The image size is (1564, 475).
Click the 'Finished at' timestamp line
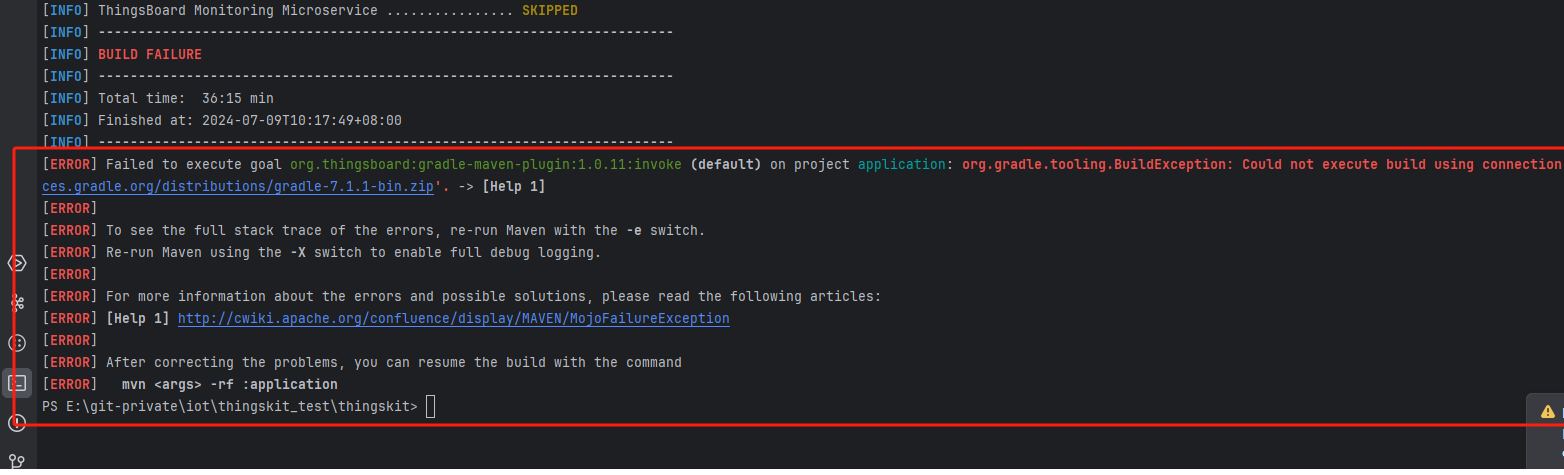tap(249, 120)
